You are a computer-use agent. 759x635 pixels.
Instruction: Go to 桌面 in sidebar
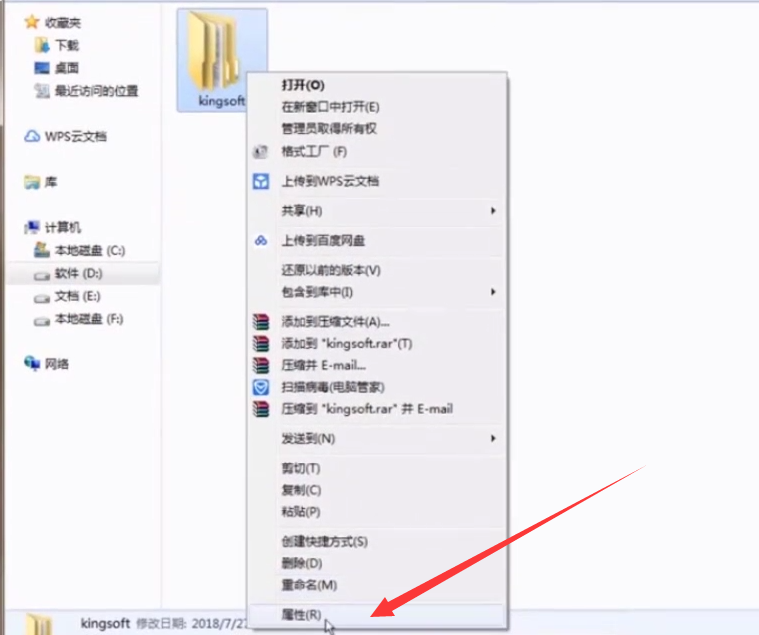[x=67, y=68]
